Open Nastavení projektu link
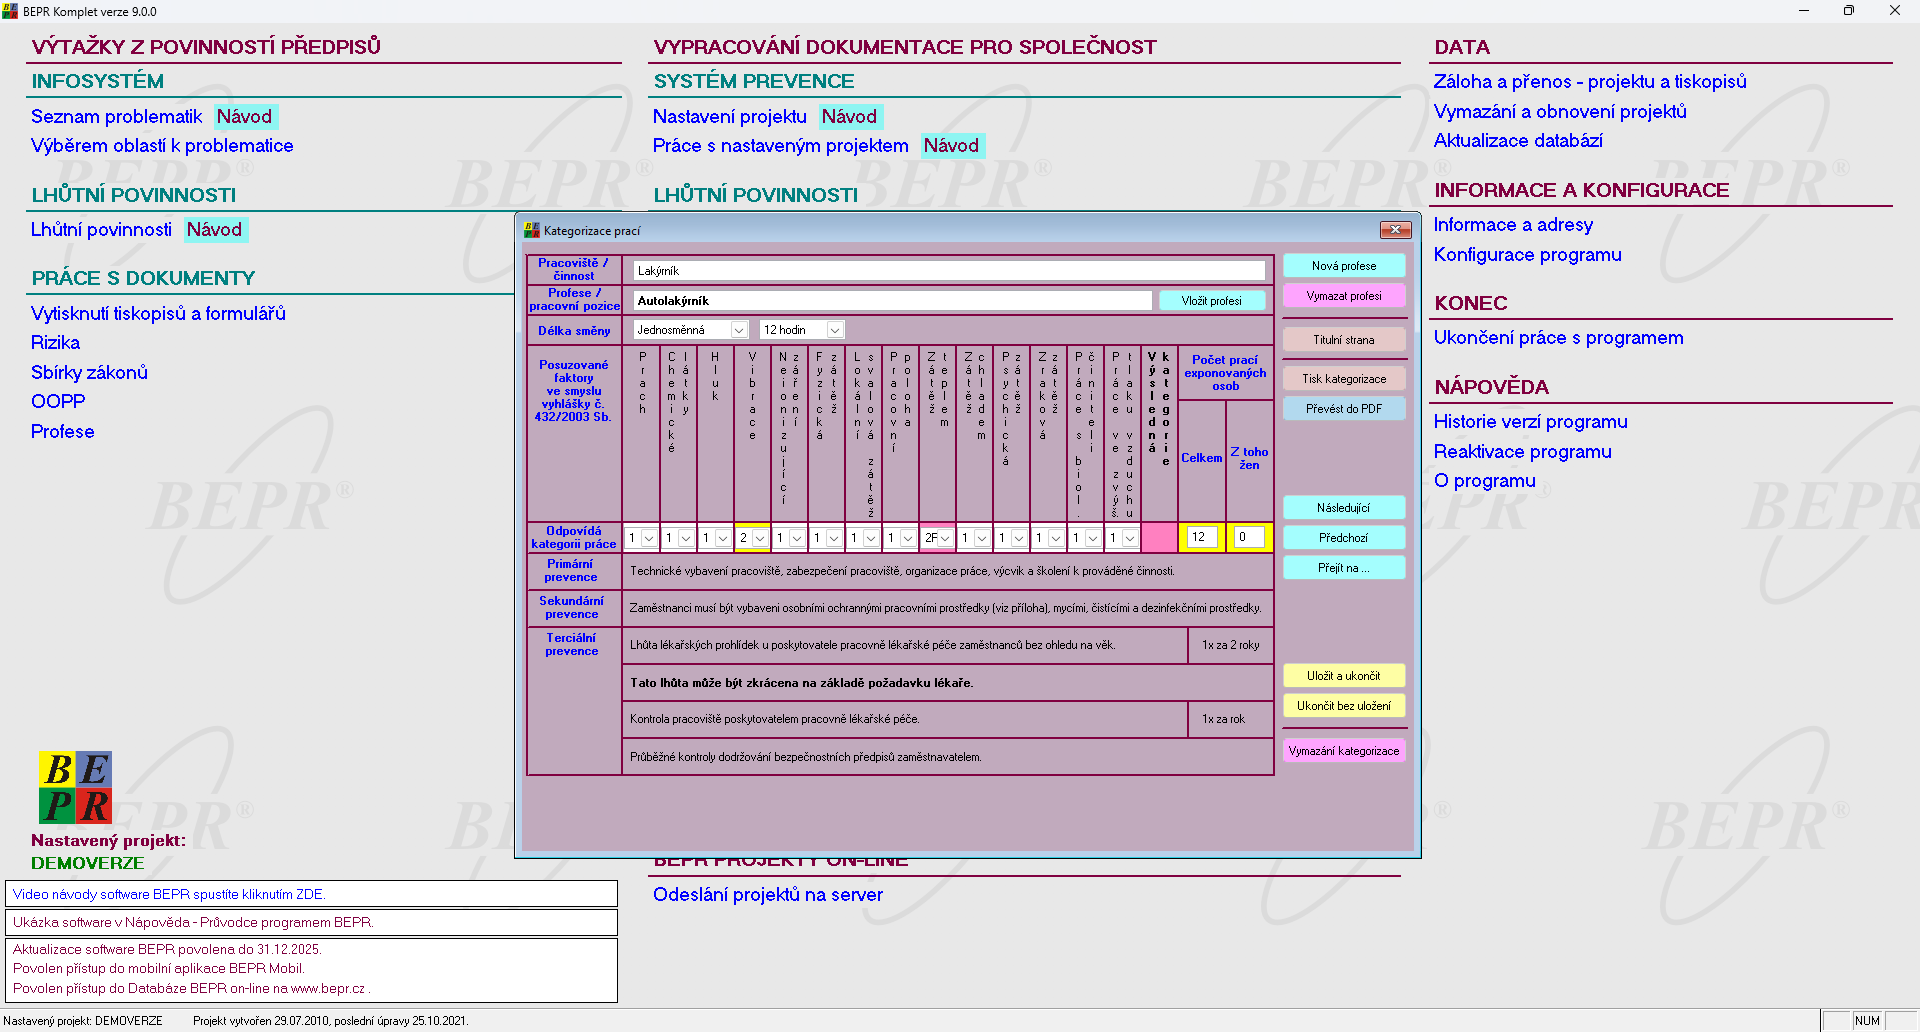This screenshot has width=1920, height=1032. tap(729, 117)
